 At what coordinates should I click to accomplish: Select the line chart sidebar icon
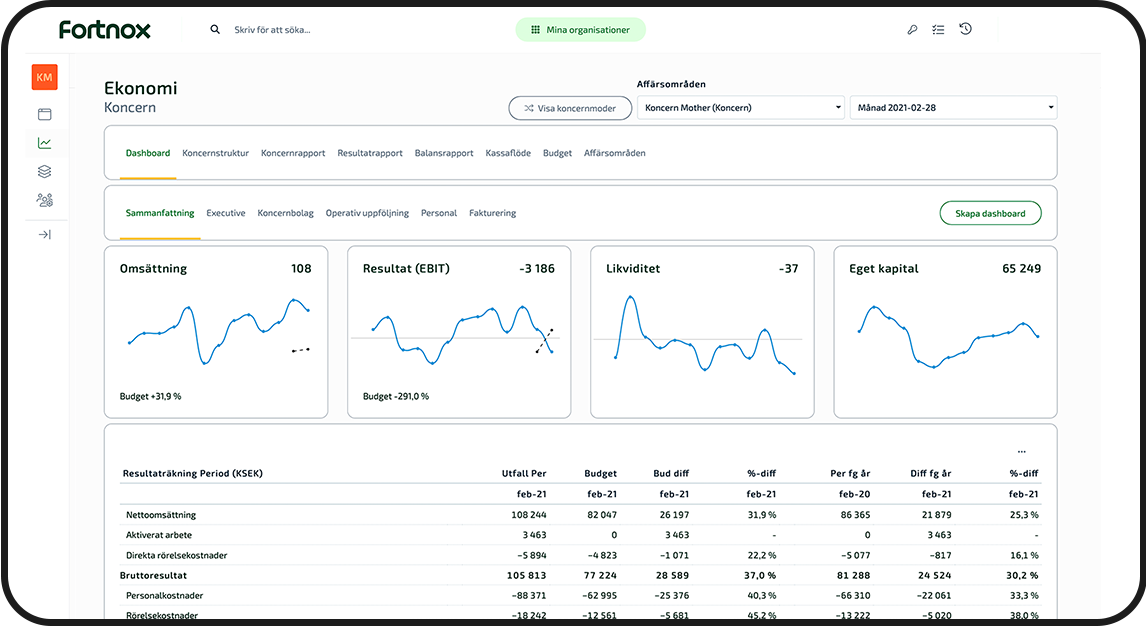pyautogui.click(x=44, y=143)
